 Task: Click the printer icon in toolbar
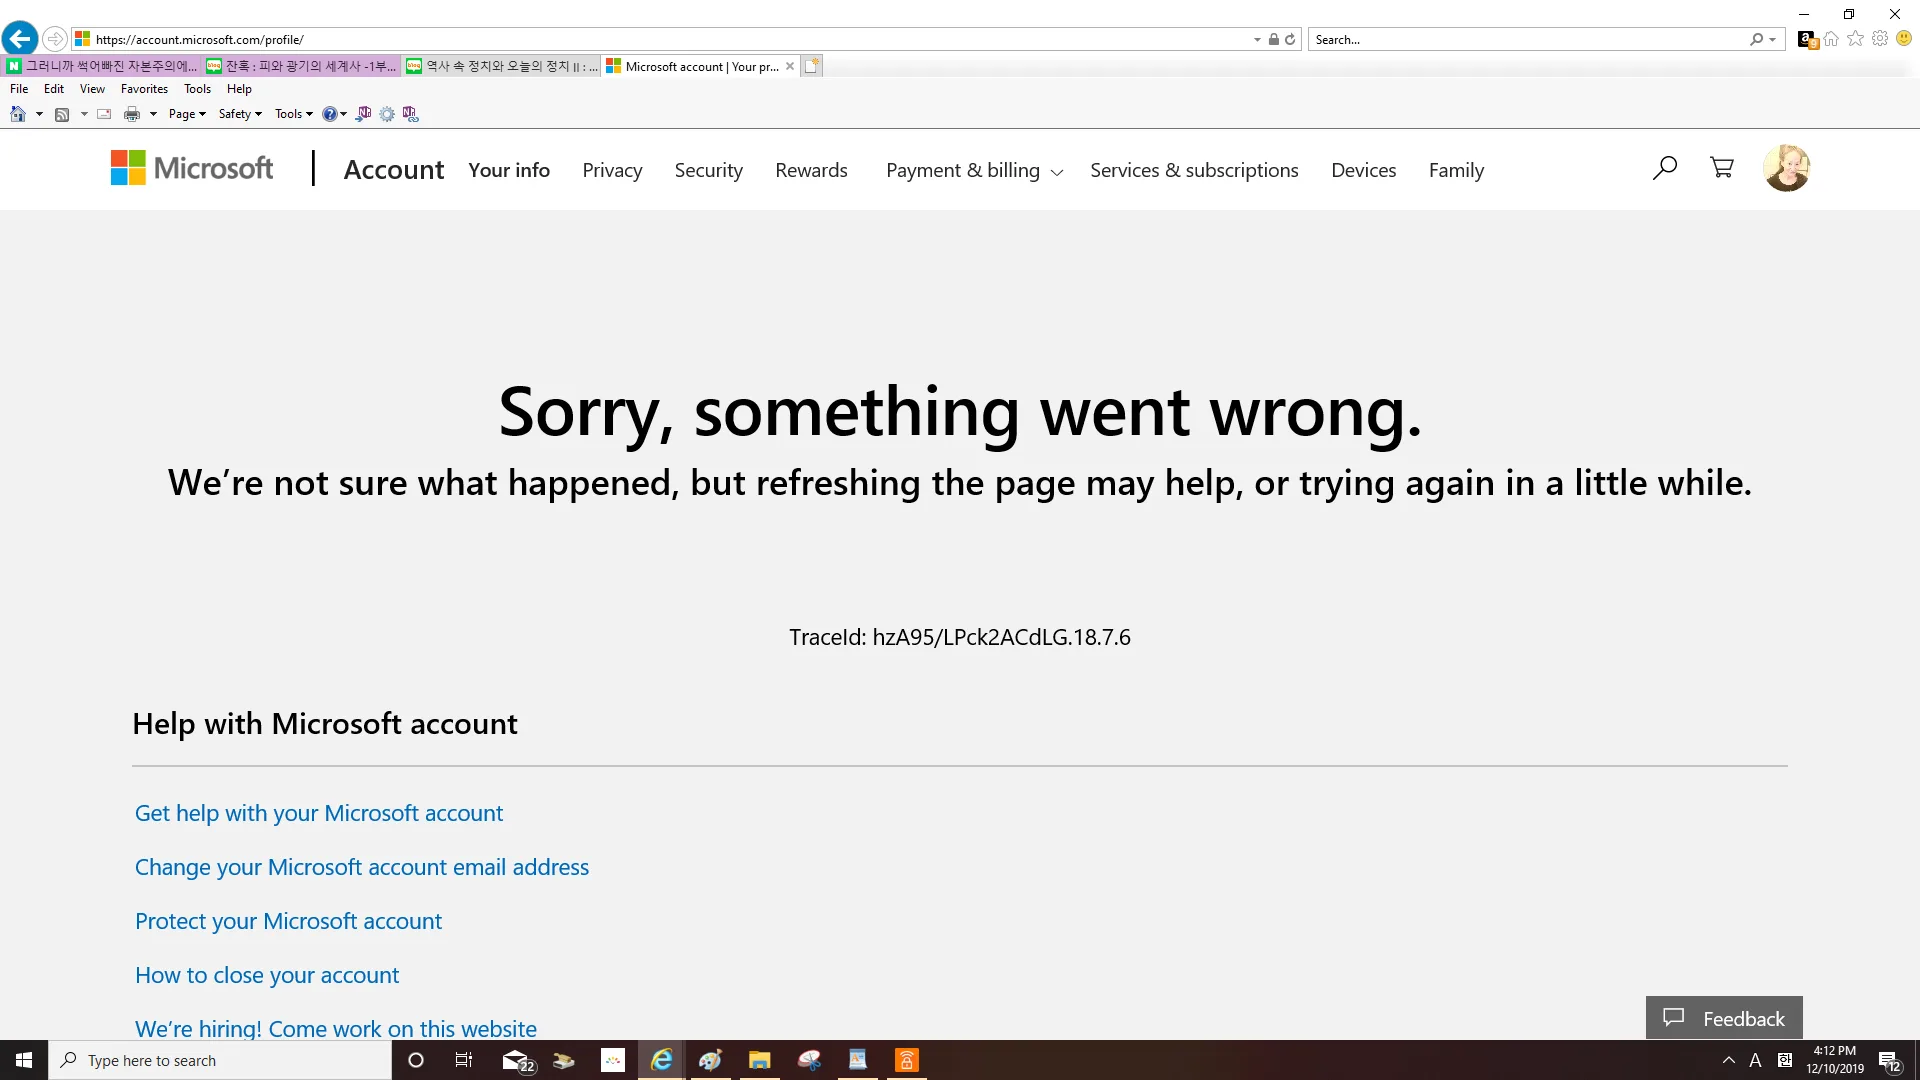coord(132,114)
